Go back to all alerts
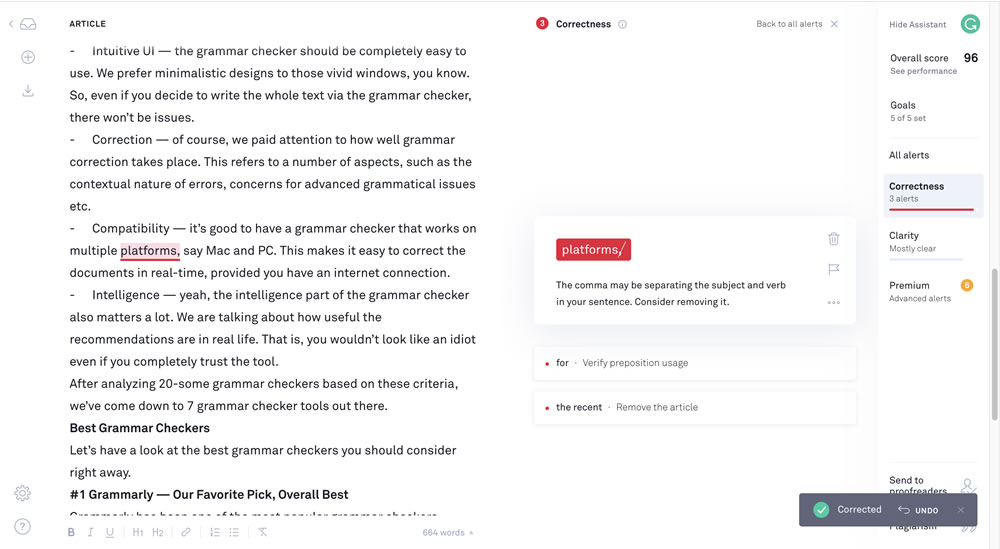The height and width of the screenshot is (549, 1000). pyautogui.click(x=789, y=24)
